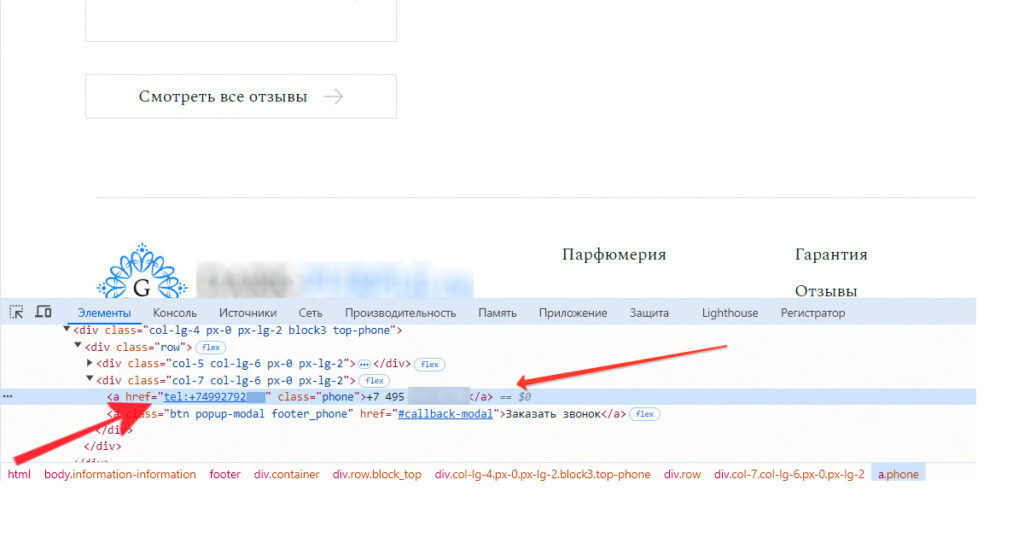Open the Приложение tab
The image size is (1024, 538).
(573, 313)
